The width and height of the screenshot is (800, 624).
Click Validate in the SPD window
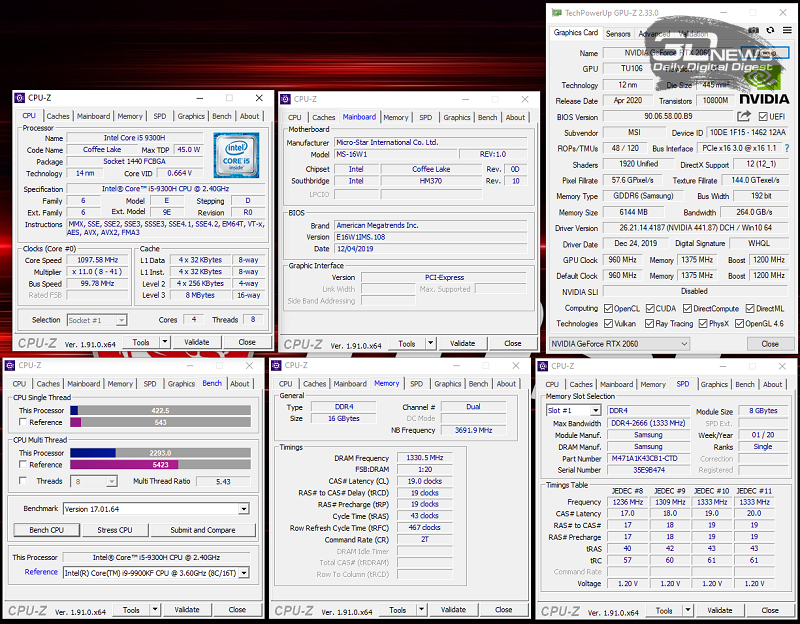point(719,610)
